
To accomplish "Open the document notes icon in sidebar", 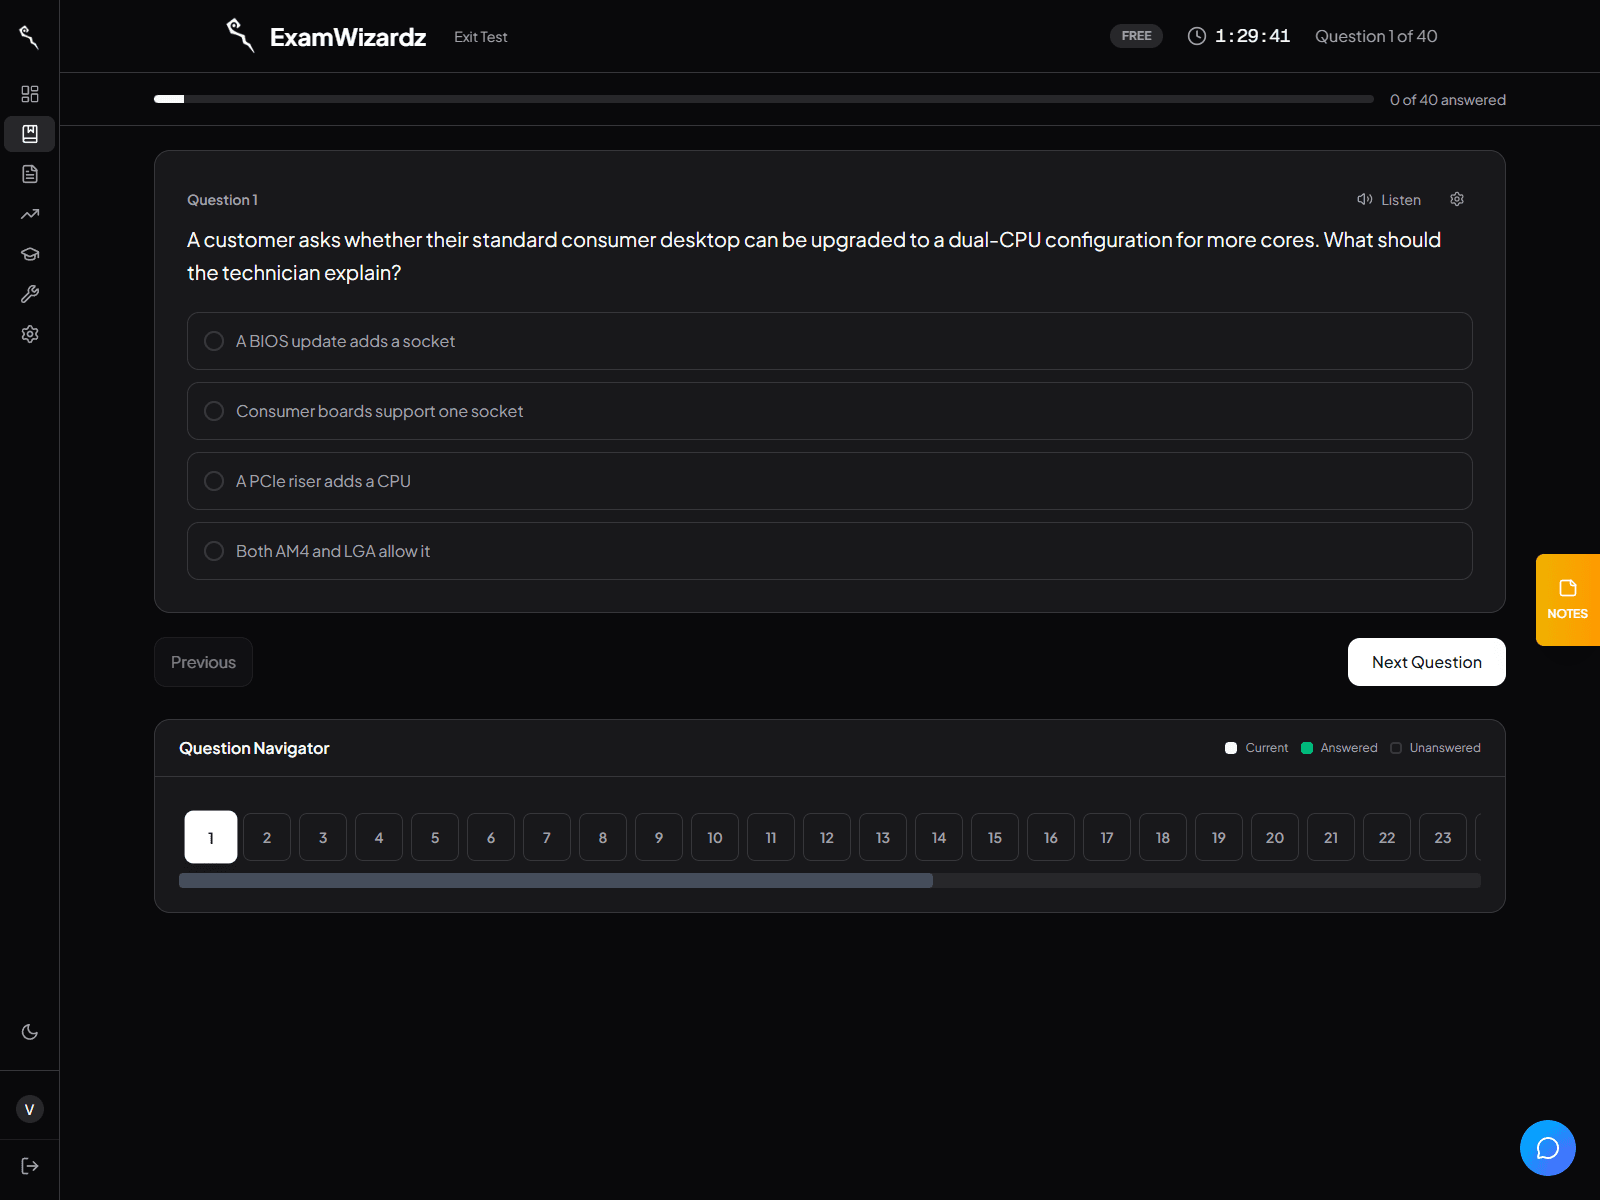I will click(x=30, y=174).
